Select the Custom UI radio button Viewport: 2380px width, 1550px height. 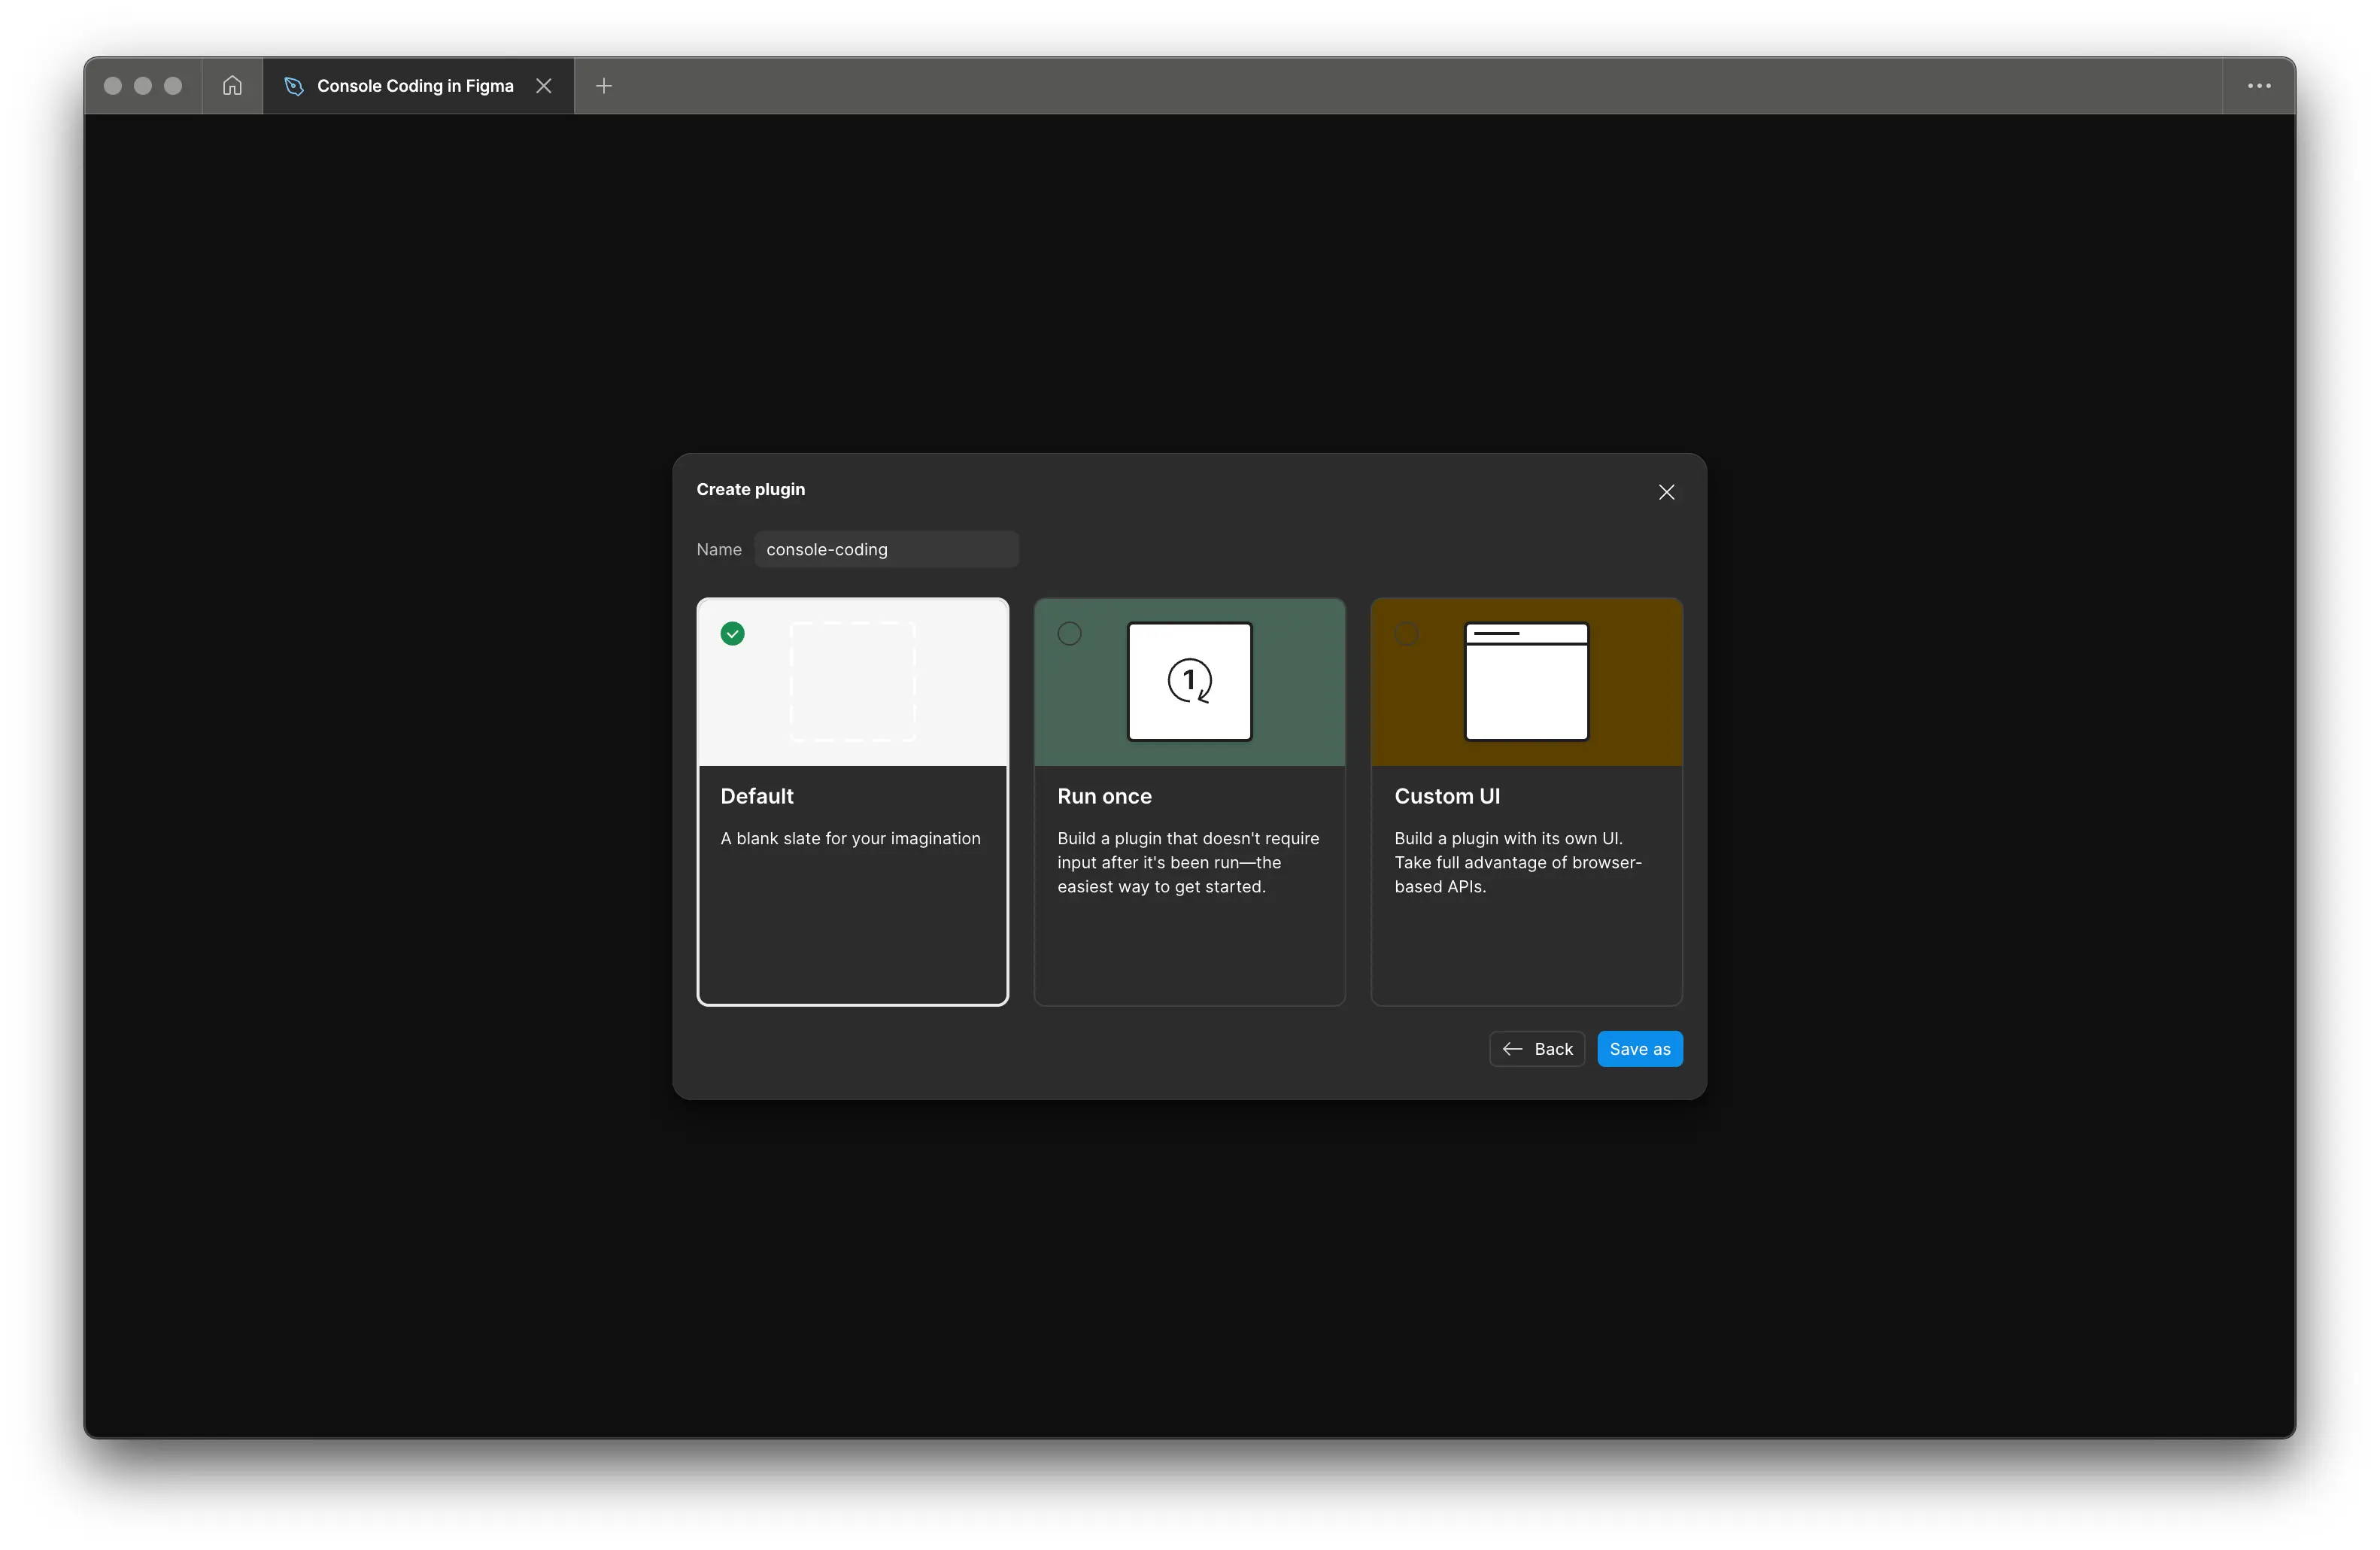1406,634
